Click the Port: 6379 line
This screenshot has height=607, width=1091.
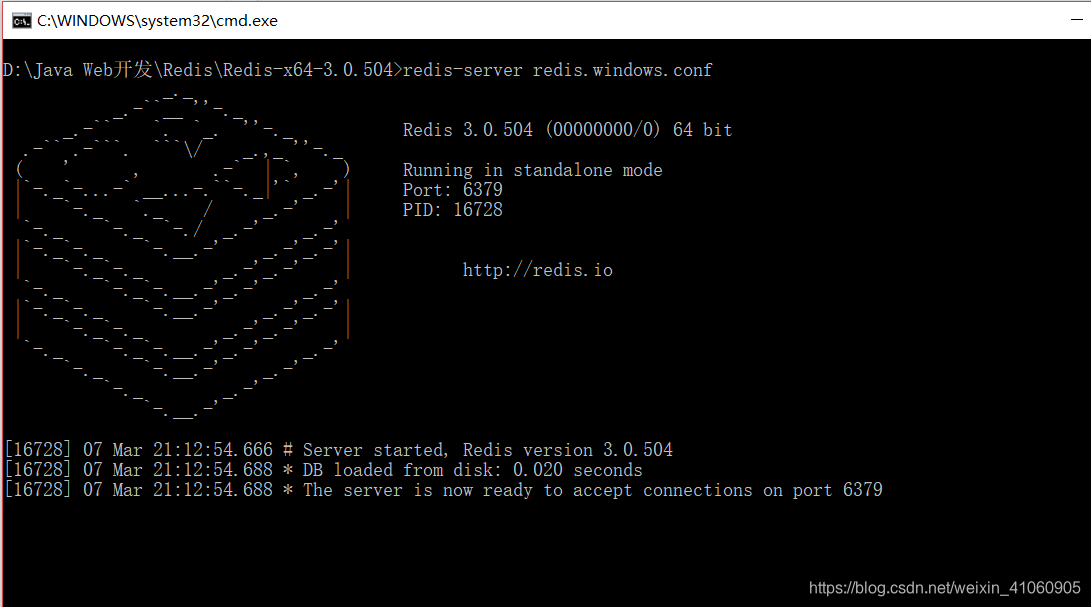point(452,190)
